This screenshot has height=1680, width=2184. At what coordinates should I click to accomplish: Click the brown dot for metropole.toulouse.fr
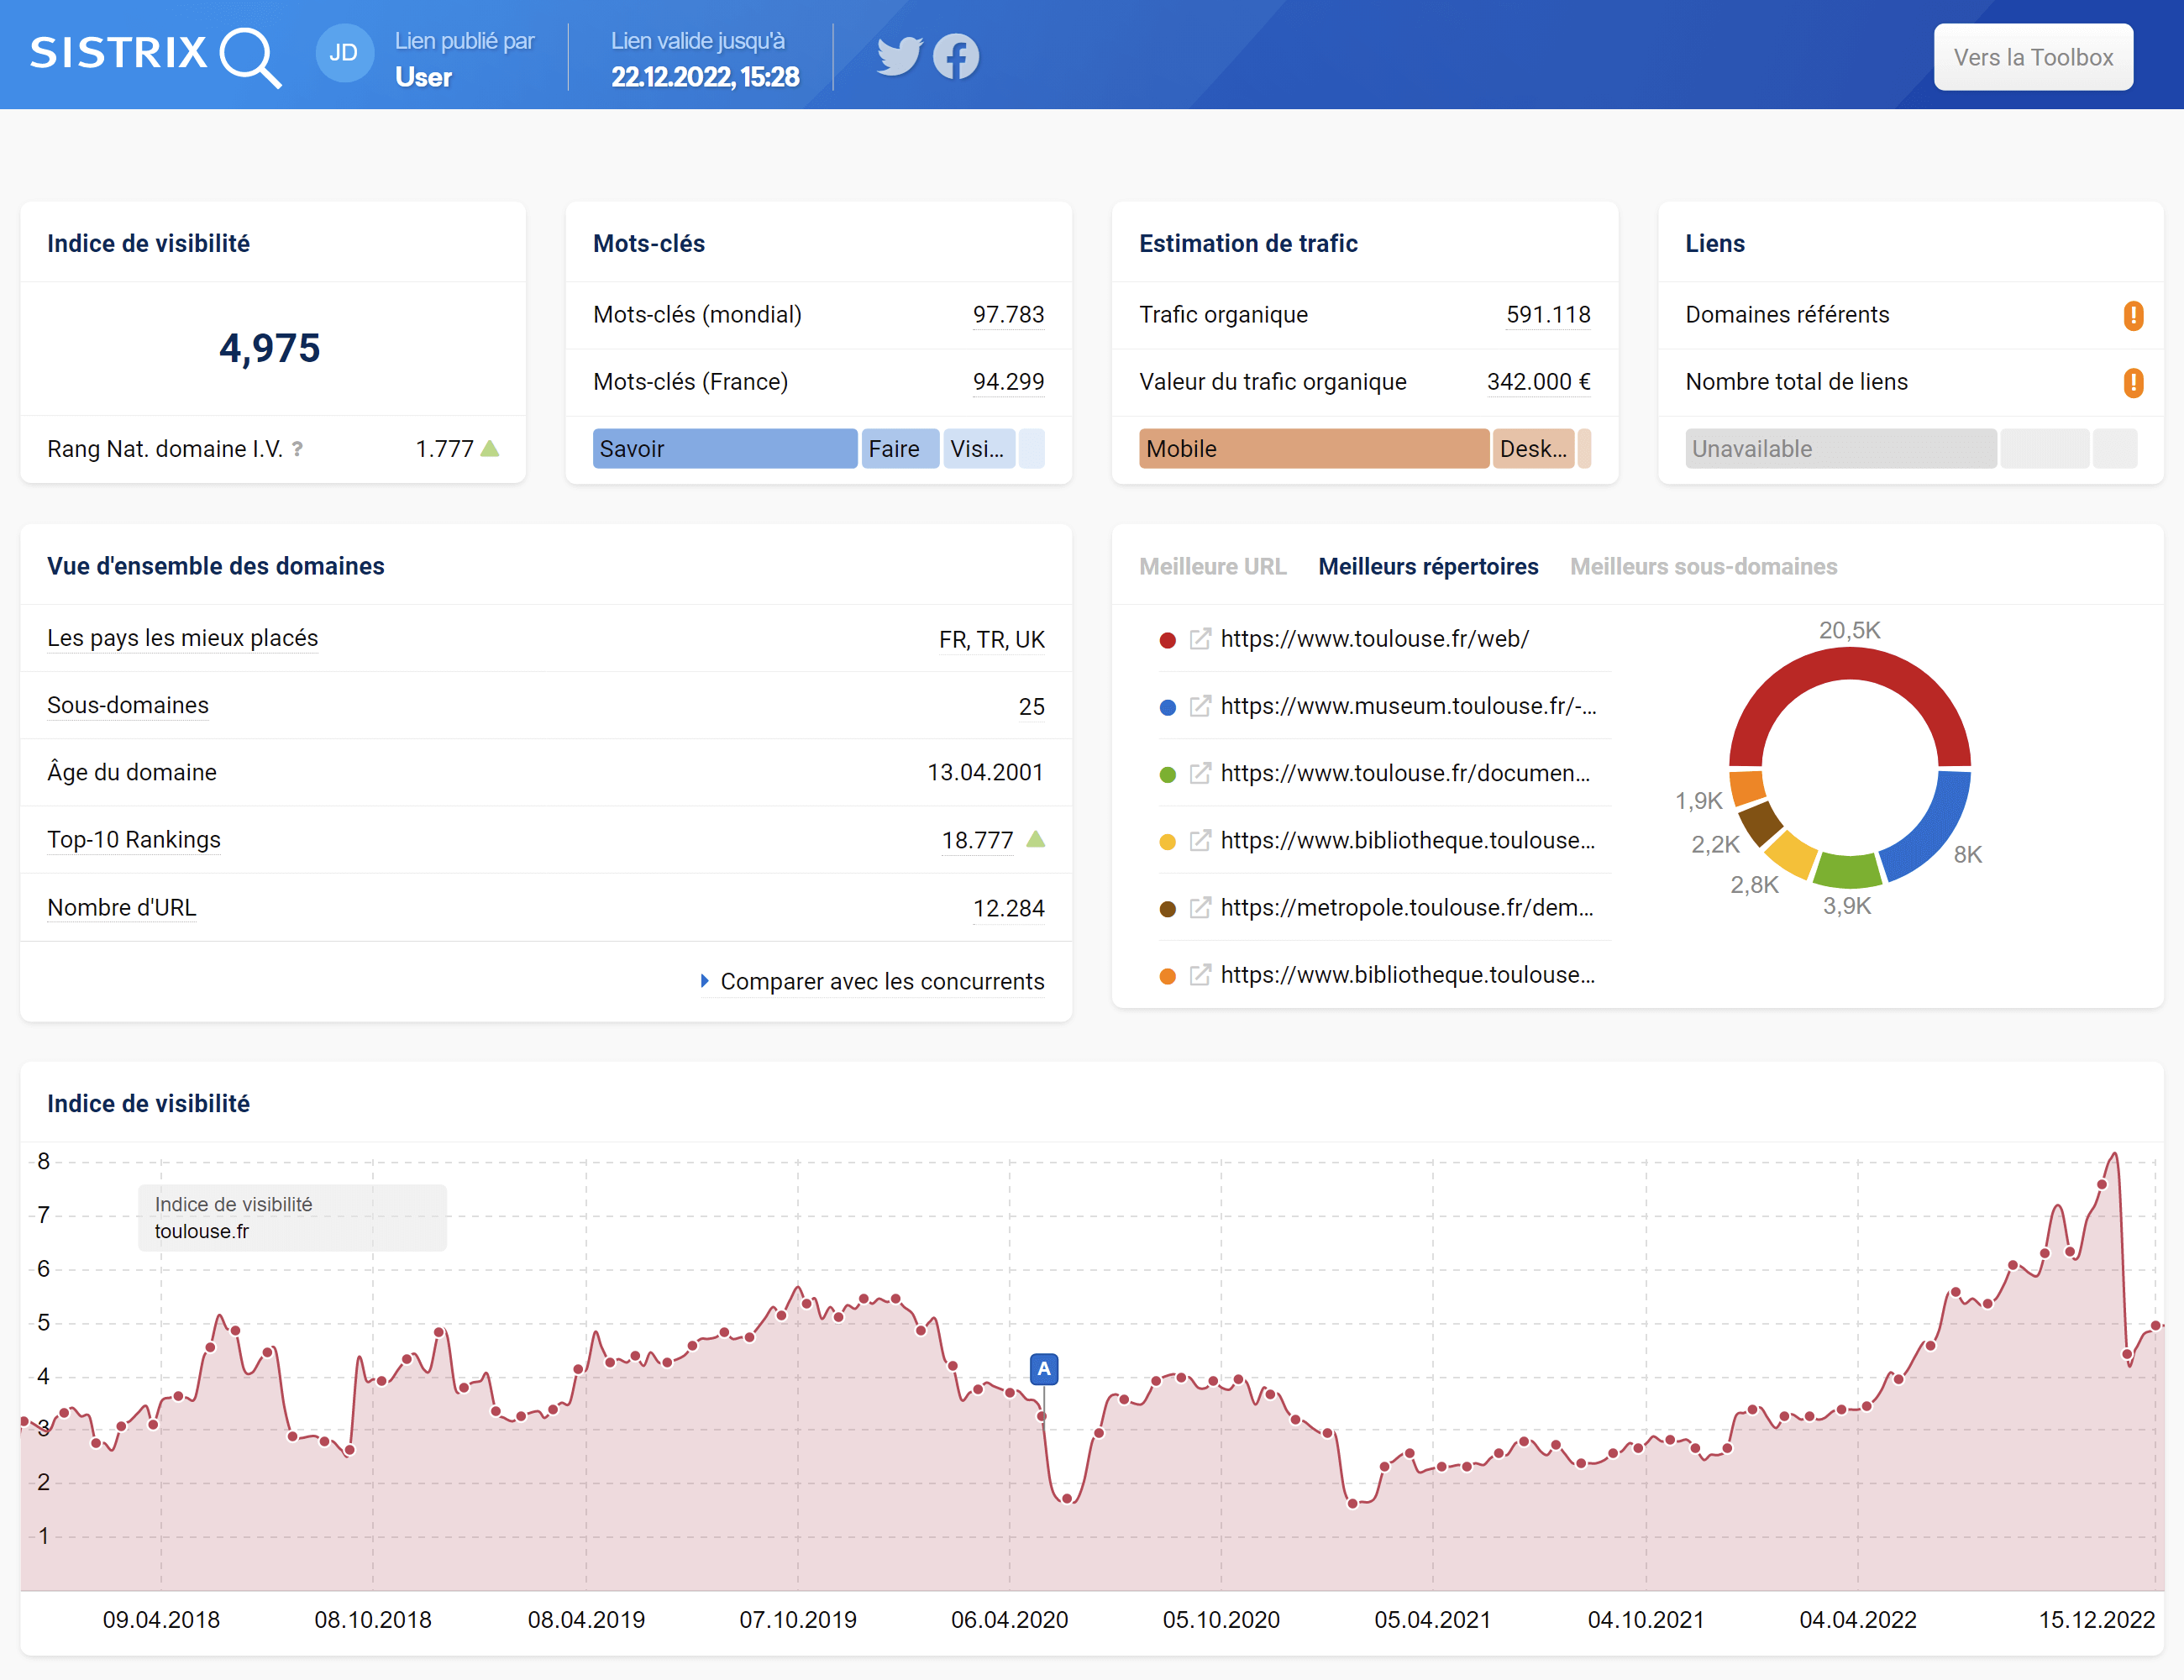click(x=1167, y=909)
